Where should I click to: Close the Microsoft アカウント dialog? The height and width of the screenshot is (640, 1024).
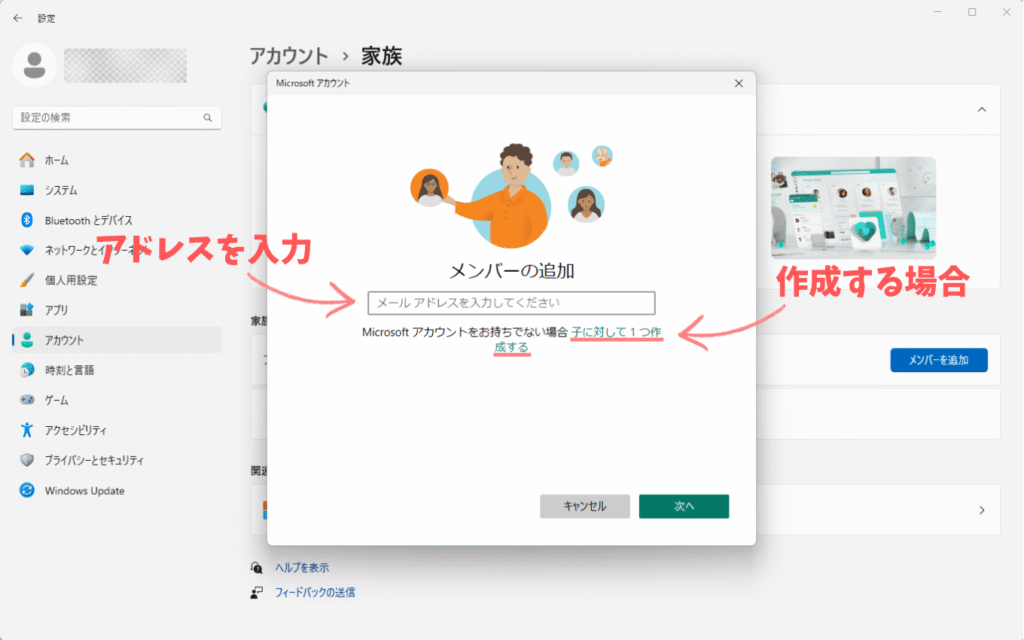click(x=739, y=84)
